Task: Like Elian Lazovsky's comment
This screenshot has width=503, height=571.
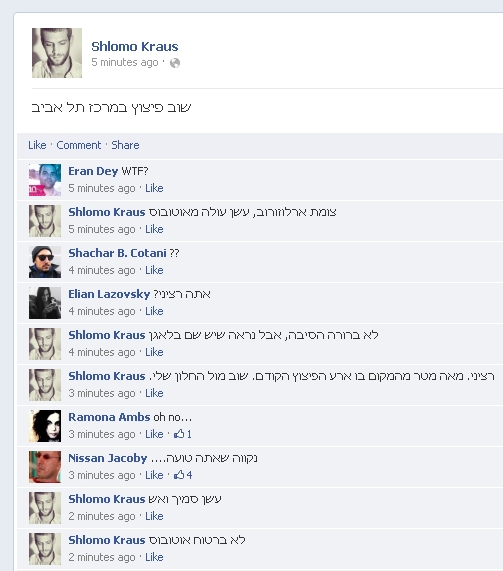Action: pyautogui.click(x=154, y=311)
